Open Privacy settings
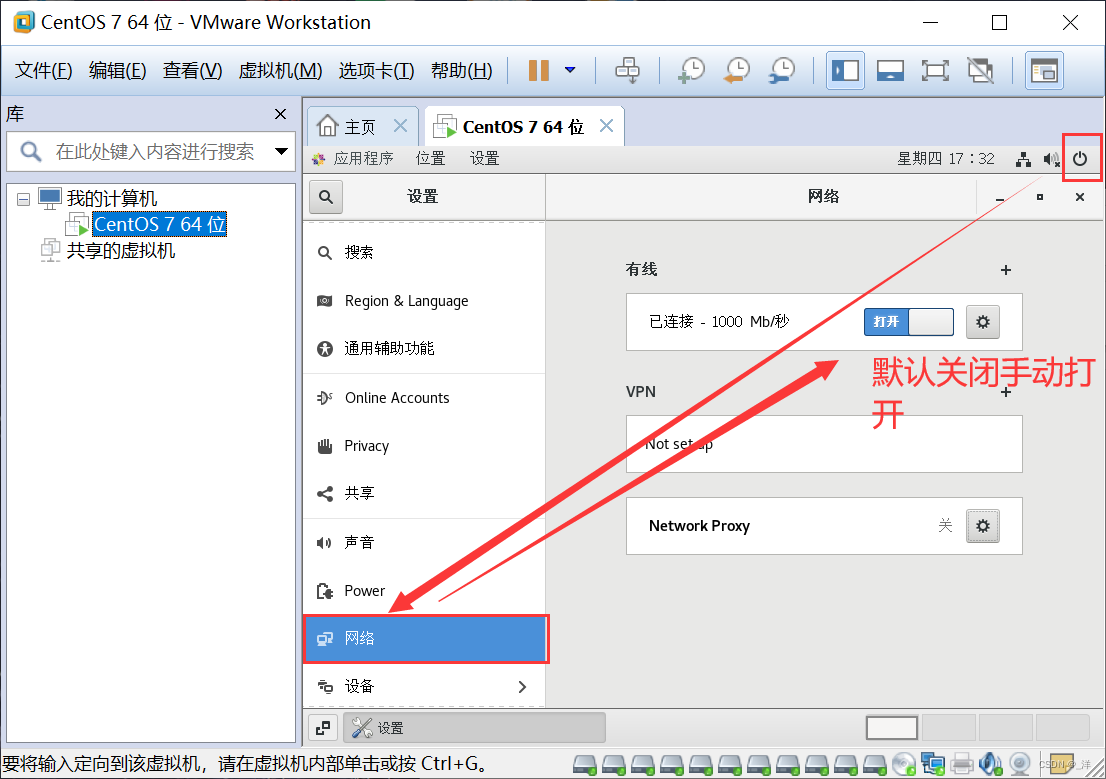Viewport: 1106px width, 779px height. pyautogui.click(x=424, y=446)
